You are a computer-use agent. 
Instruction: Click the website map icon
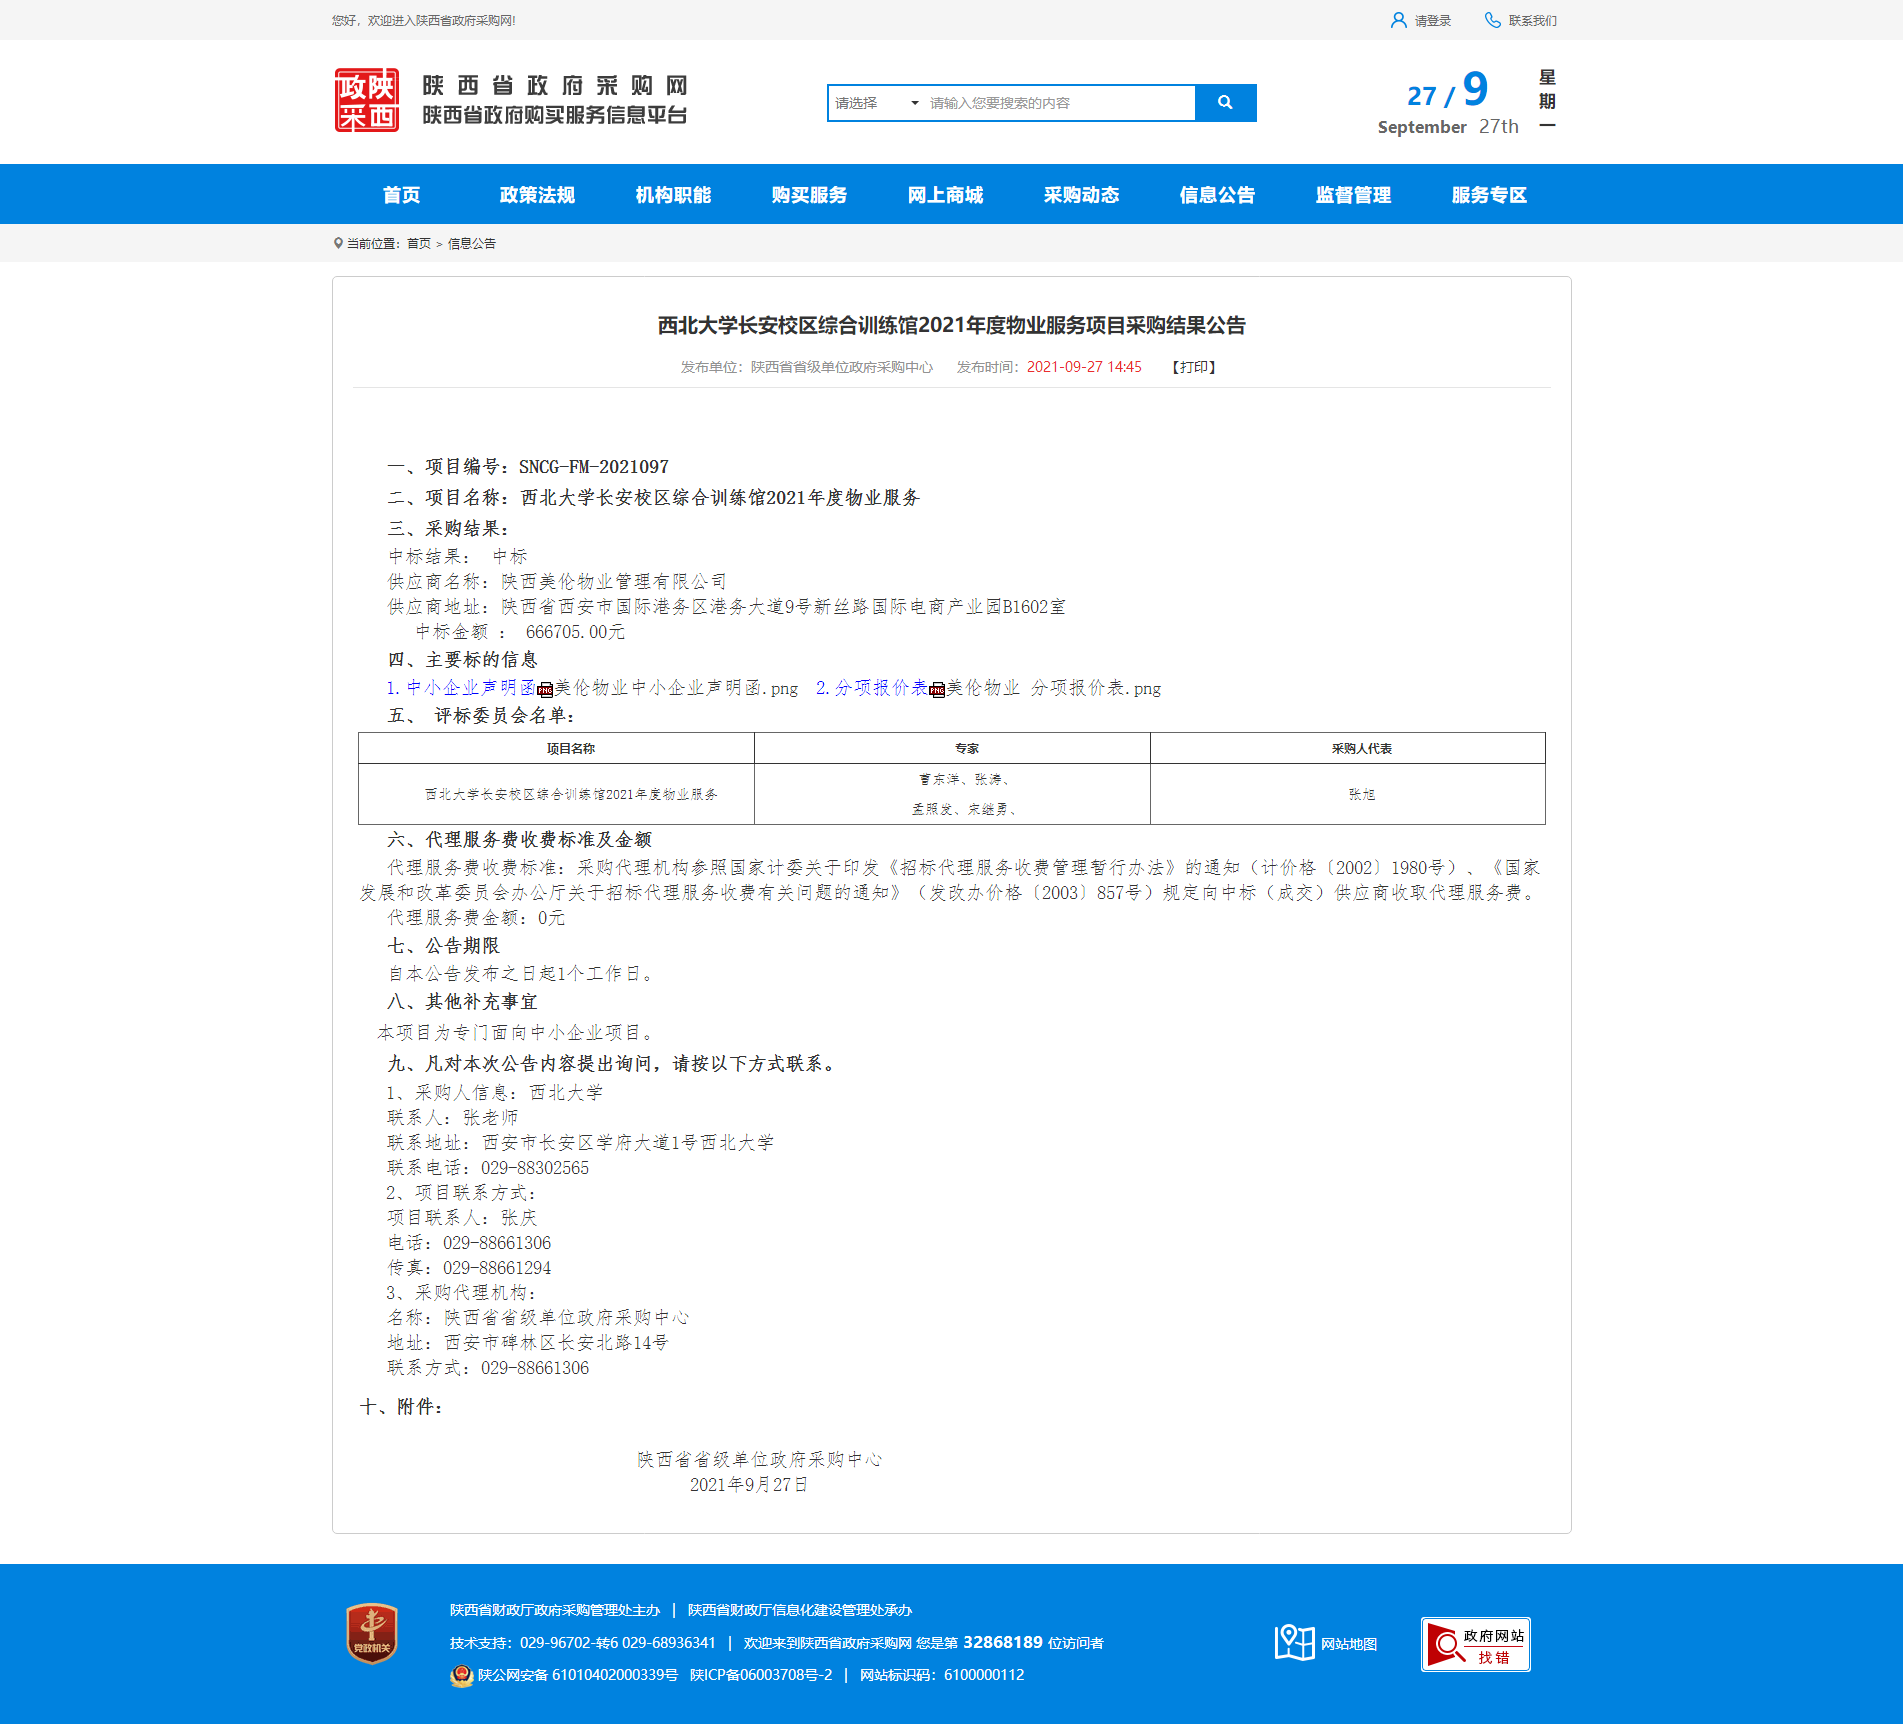[1294, 1642]
